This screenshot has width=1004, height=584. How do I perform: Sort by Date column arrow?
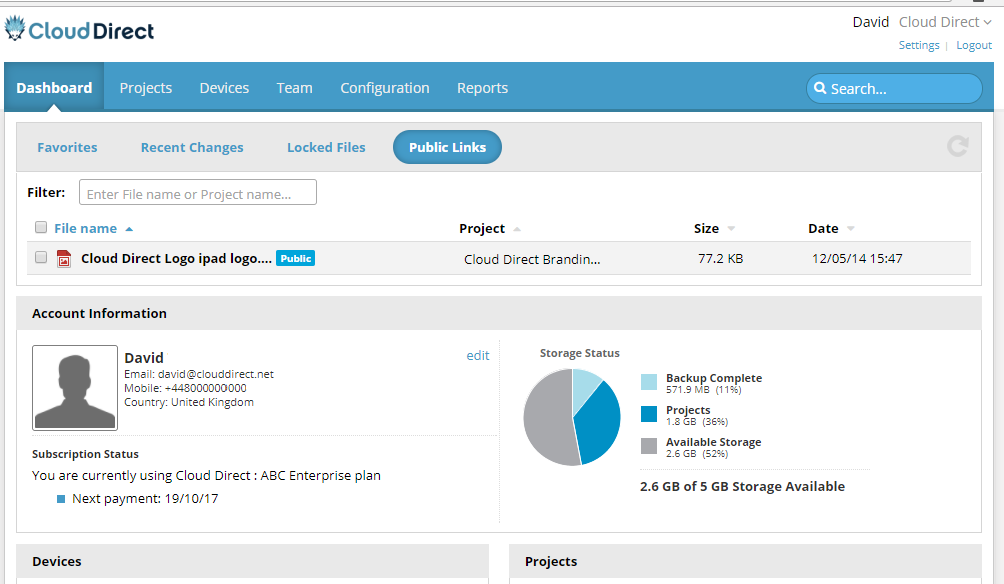pyautogui.click(x=850, y=229)
